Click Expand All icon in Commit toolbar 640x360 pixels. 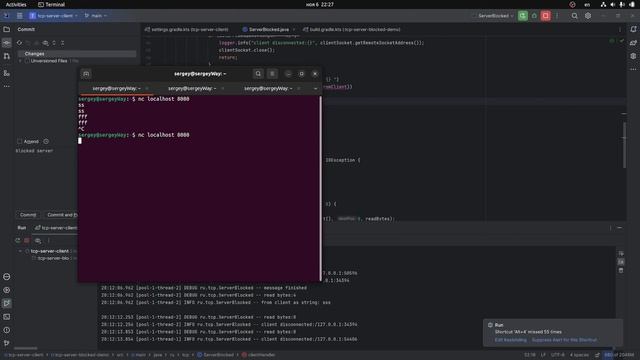[54, 43]
